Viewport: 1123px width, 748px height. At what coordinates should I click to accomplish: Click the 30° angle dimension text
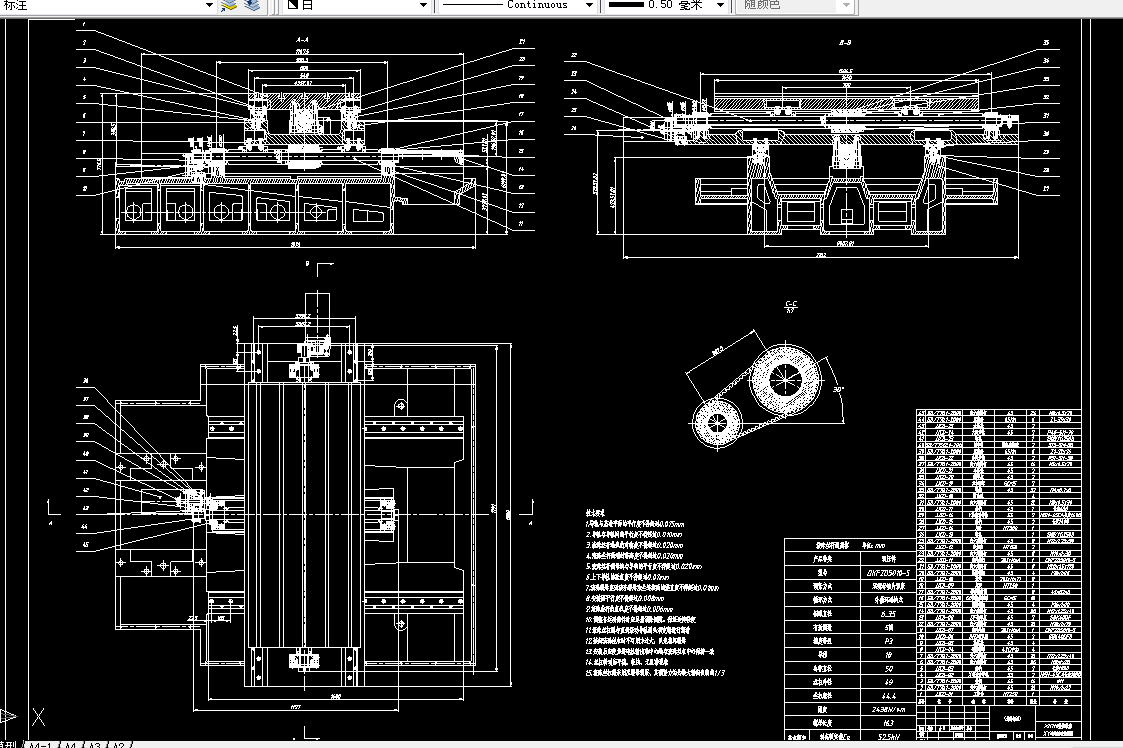pos(838,390)
